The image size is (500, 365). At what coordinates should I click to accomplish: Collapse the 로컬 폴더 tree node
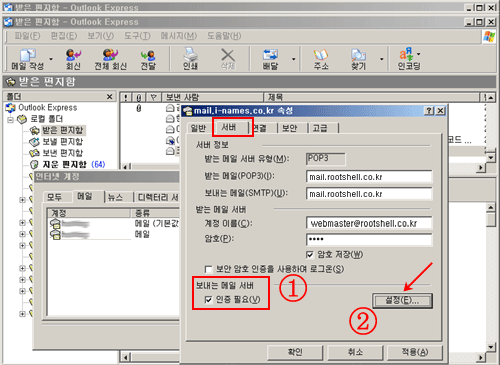[11, 119]
